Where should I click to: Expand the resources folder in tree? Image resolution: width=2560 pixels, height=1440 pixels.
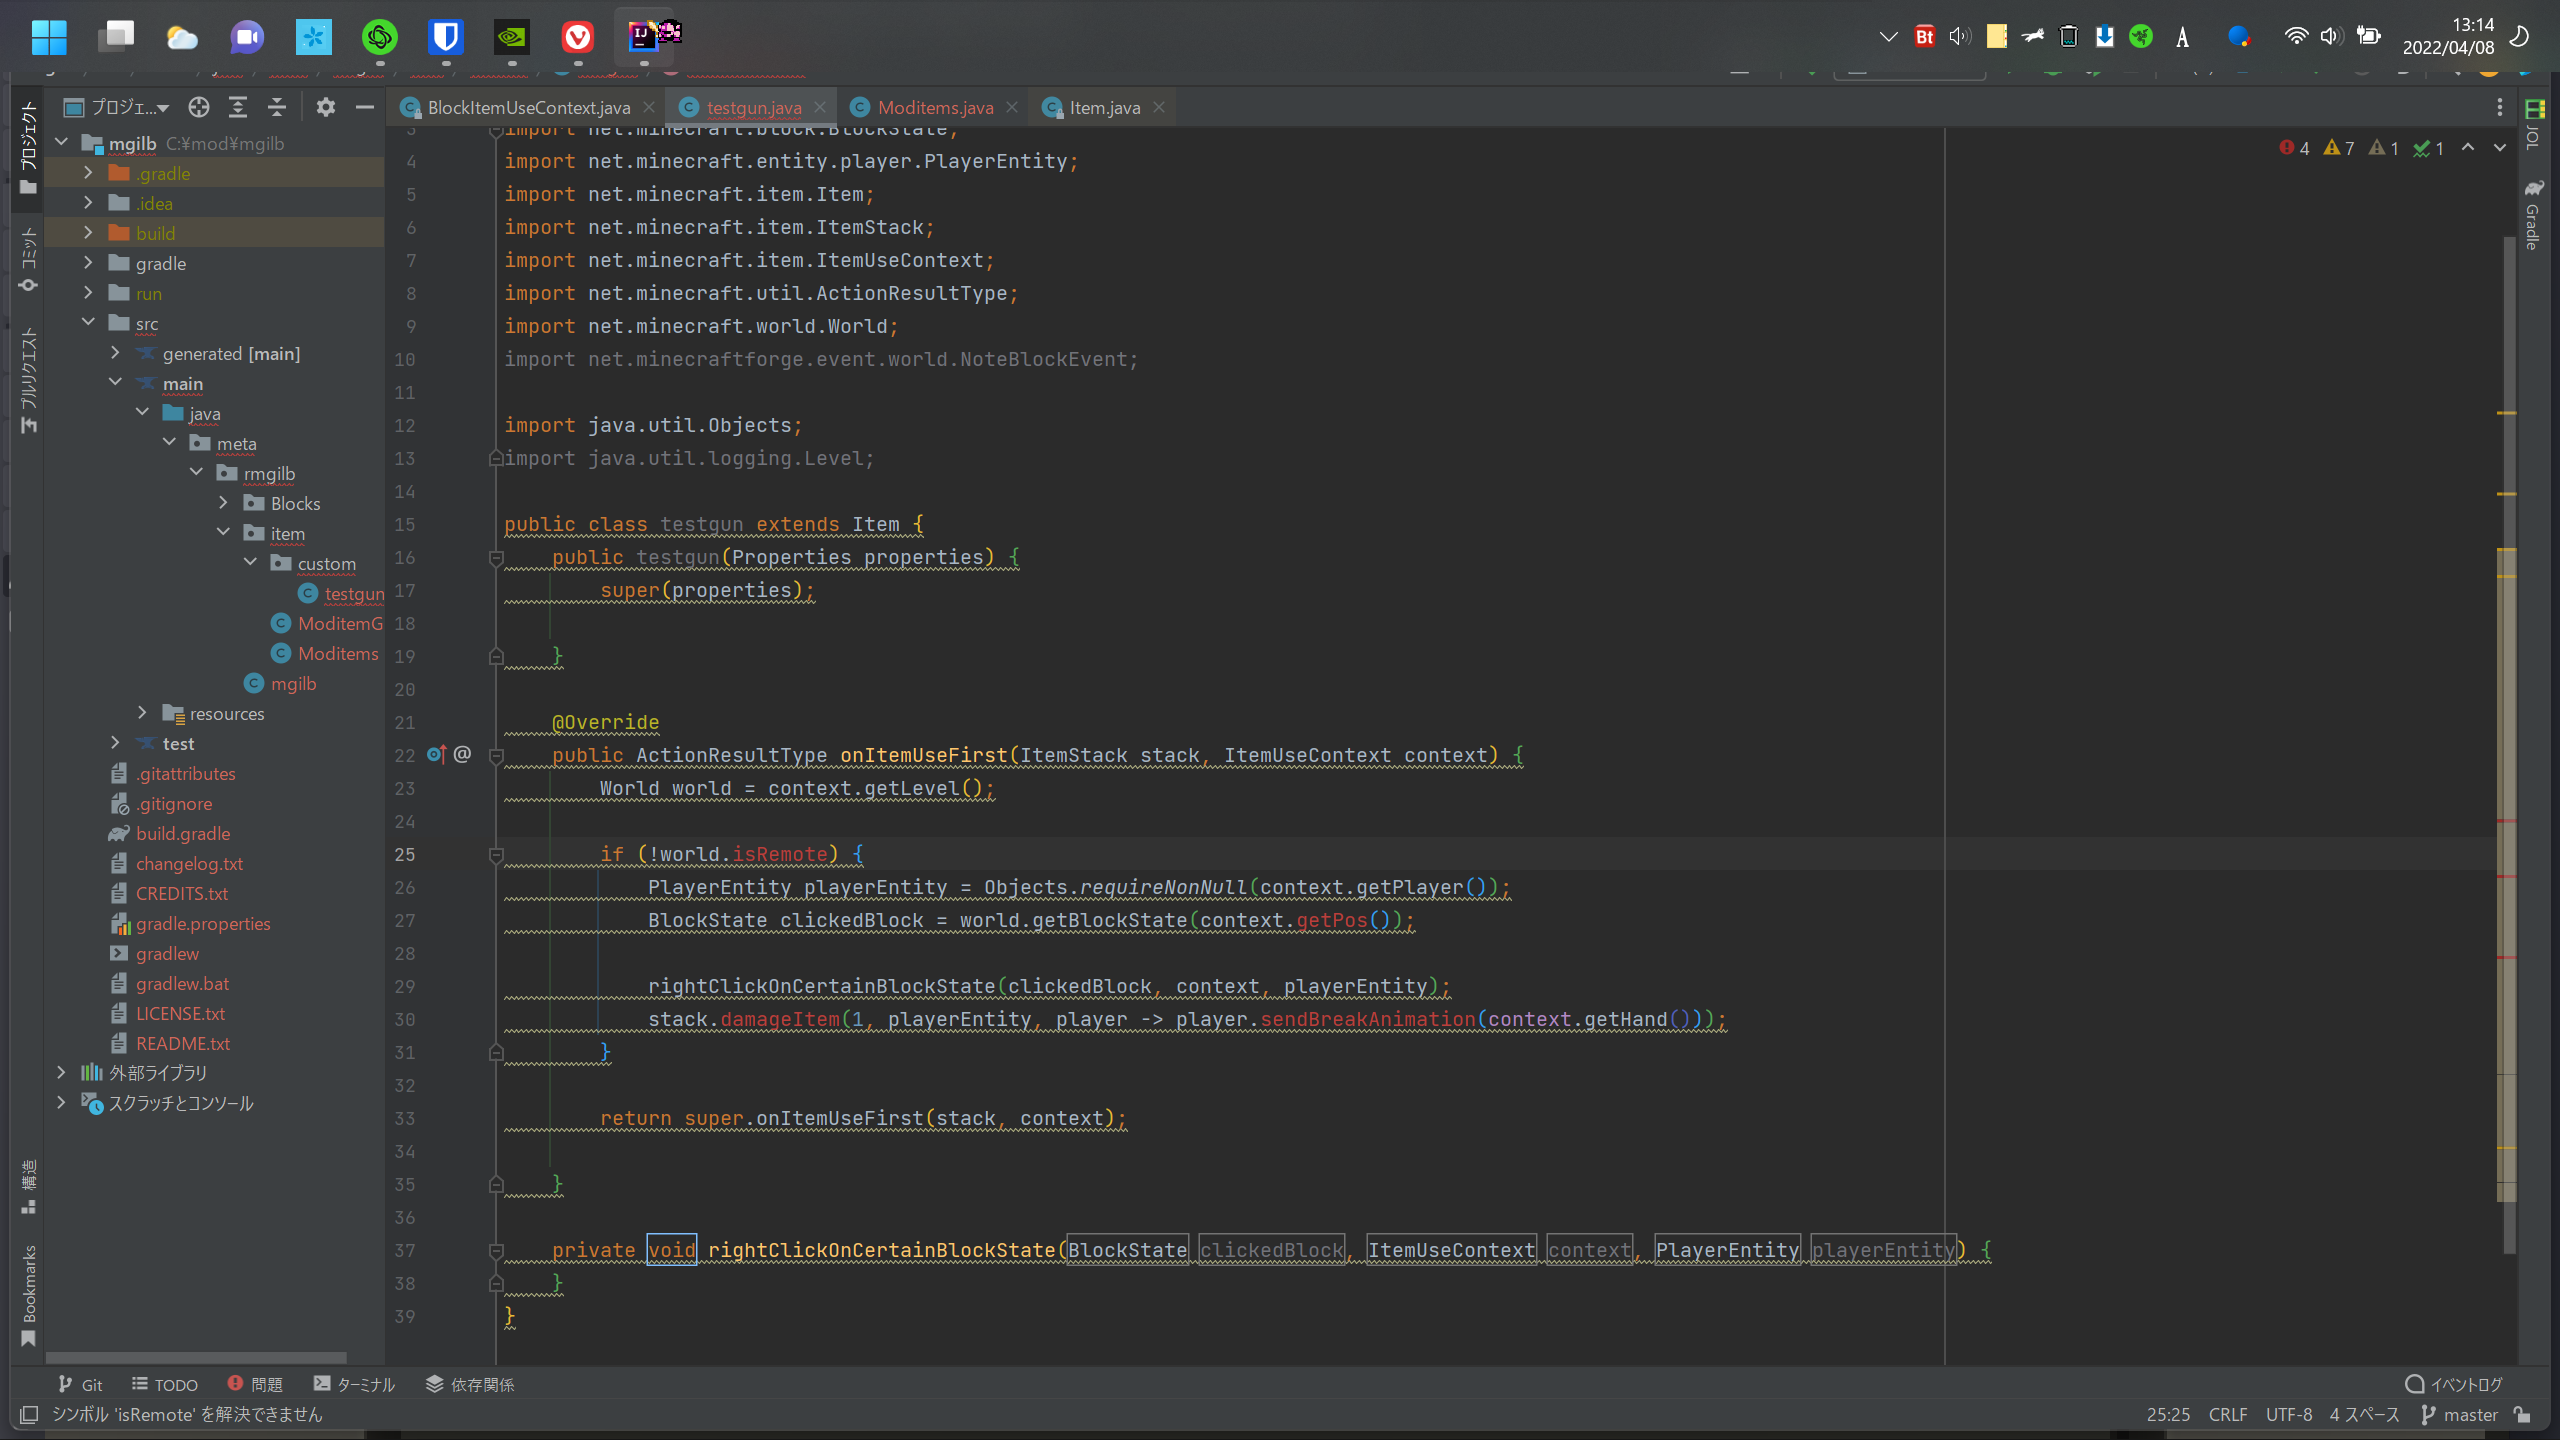point(142,713)
